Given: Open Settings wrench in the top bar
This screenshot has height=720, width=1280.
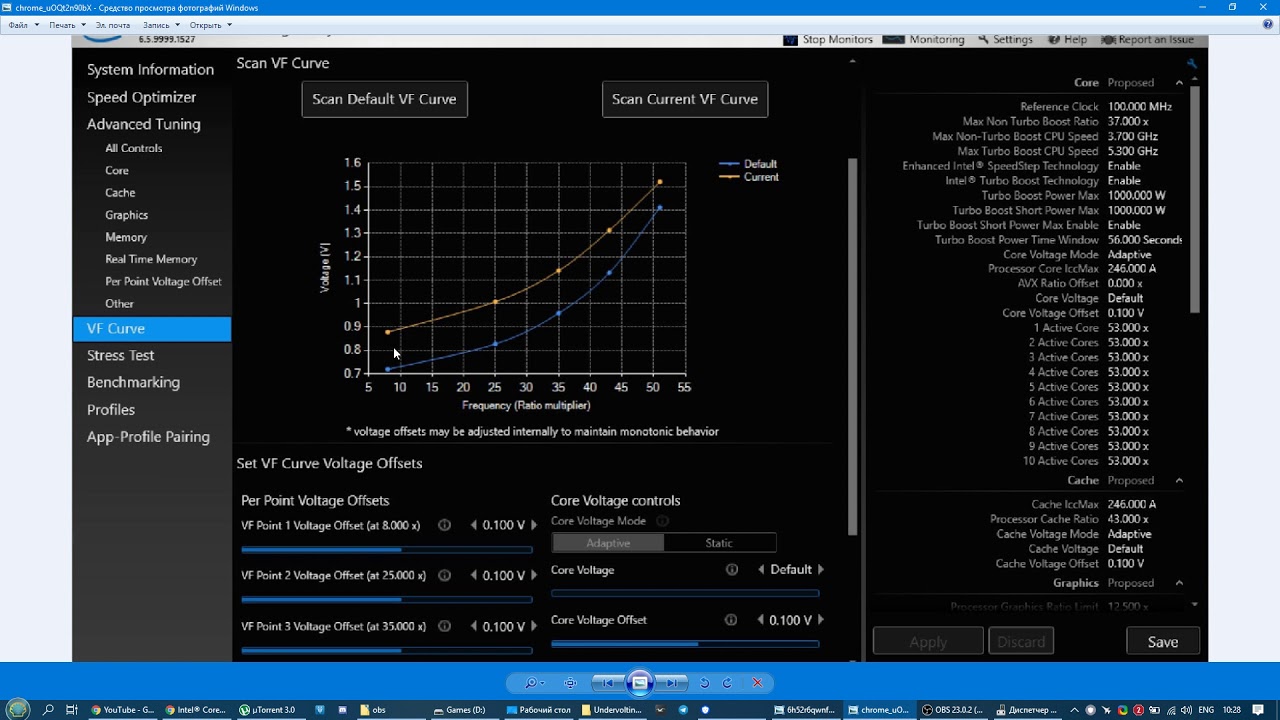Looking at the screenshot, I should tap(983, 39).
